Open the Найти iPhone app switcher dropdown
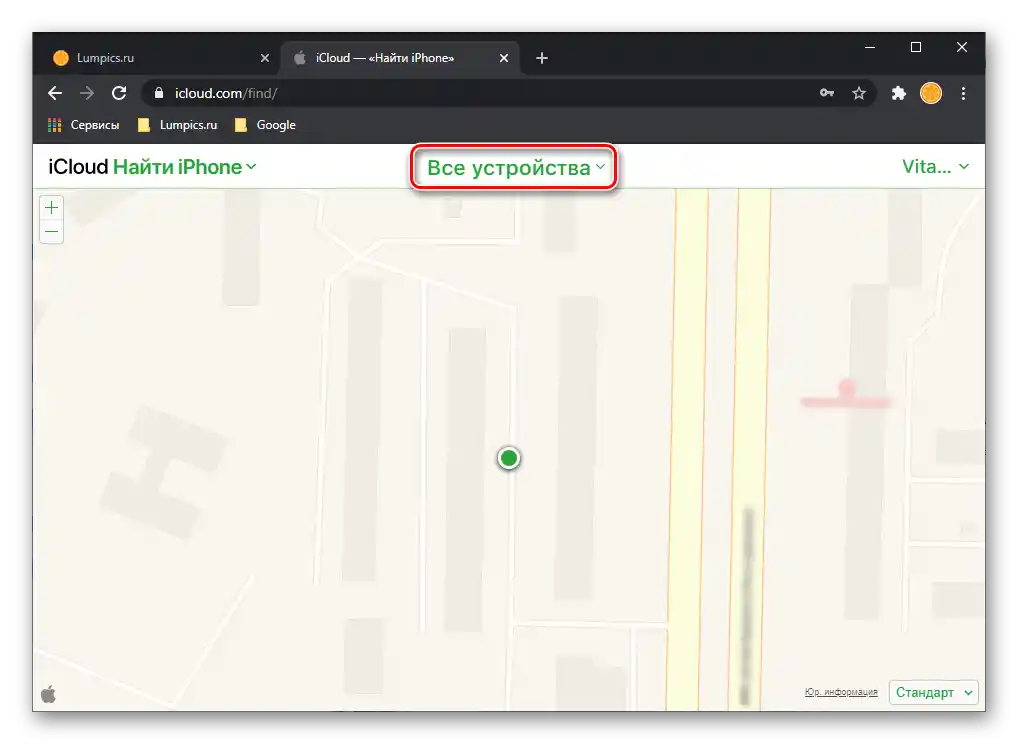Image resolution: width=1018 pixels, height=744 pixels. click(184, 167)
